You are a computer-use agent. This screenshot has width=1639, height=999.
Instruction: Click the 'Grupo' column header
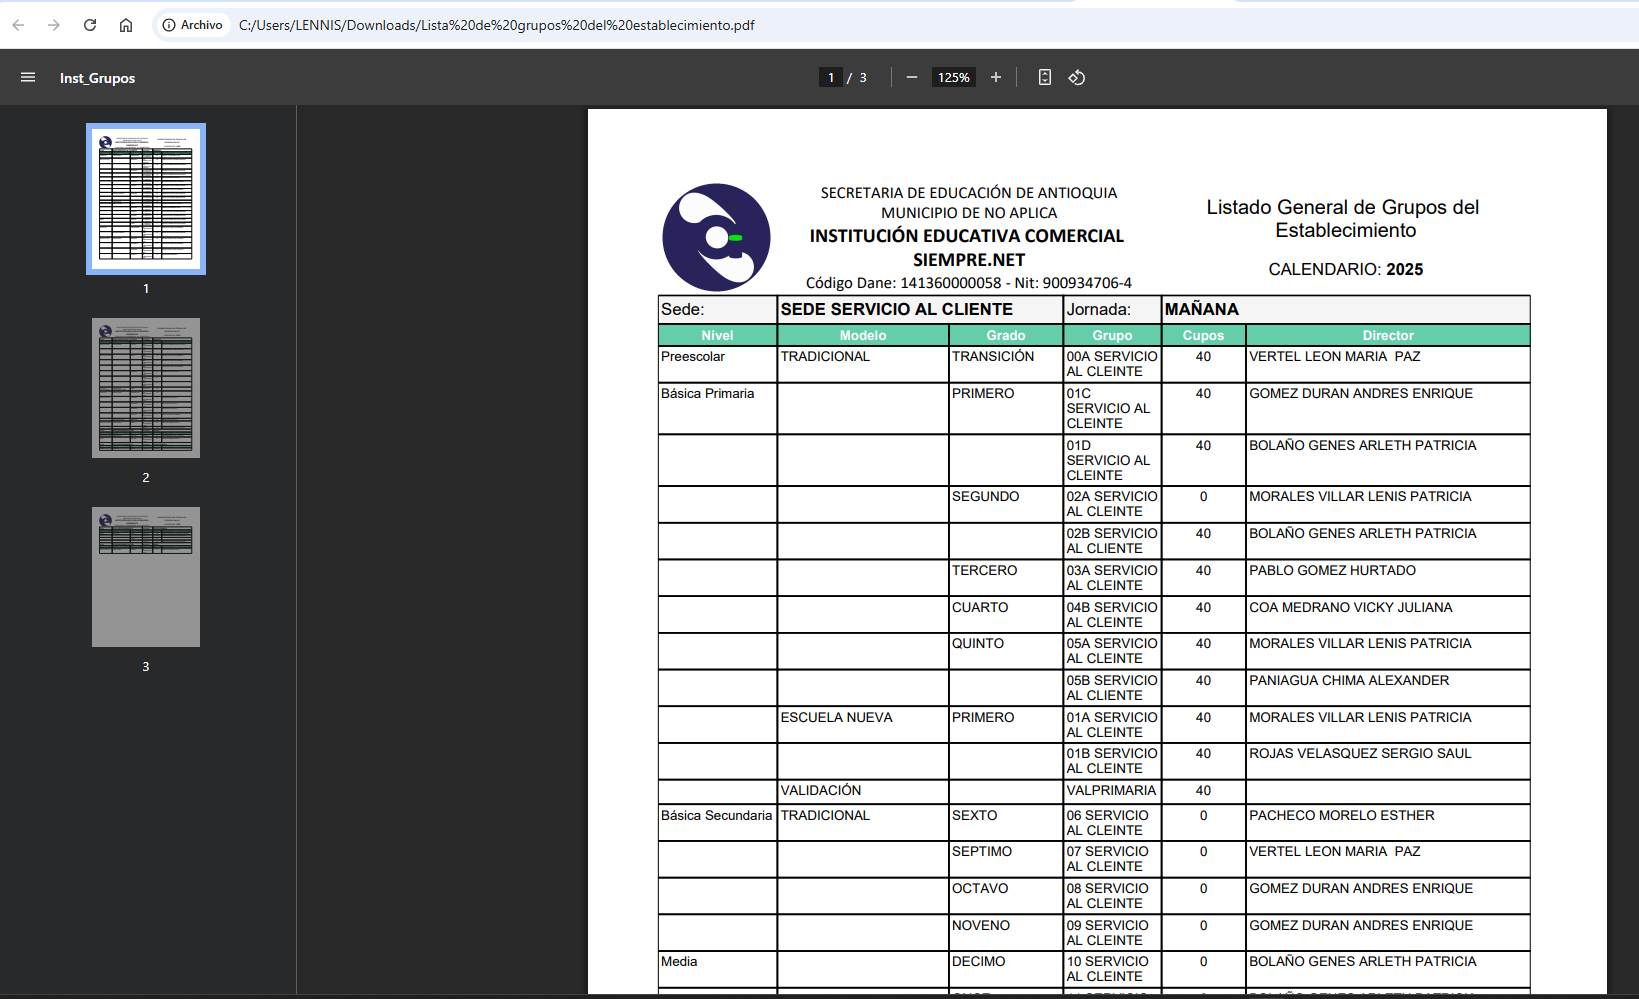pyautogui.click(x=1112, y=335)
